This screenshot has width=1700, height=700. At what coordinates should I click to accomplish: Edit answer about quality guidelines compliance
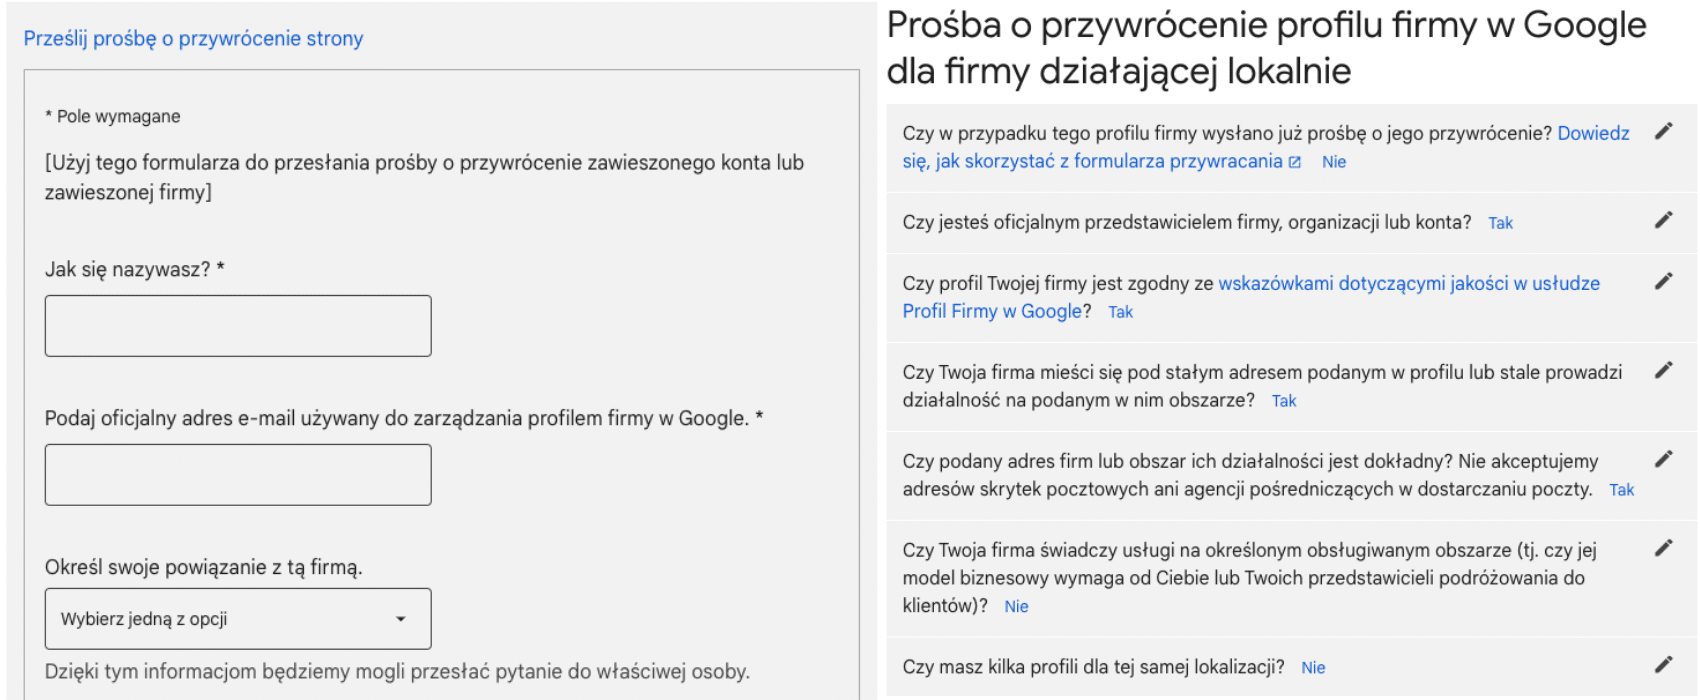coord(1663,281)
